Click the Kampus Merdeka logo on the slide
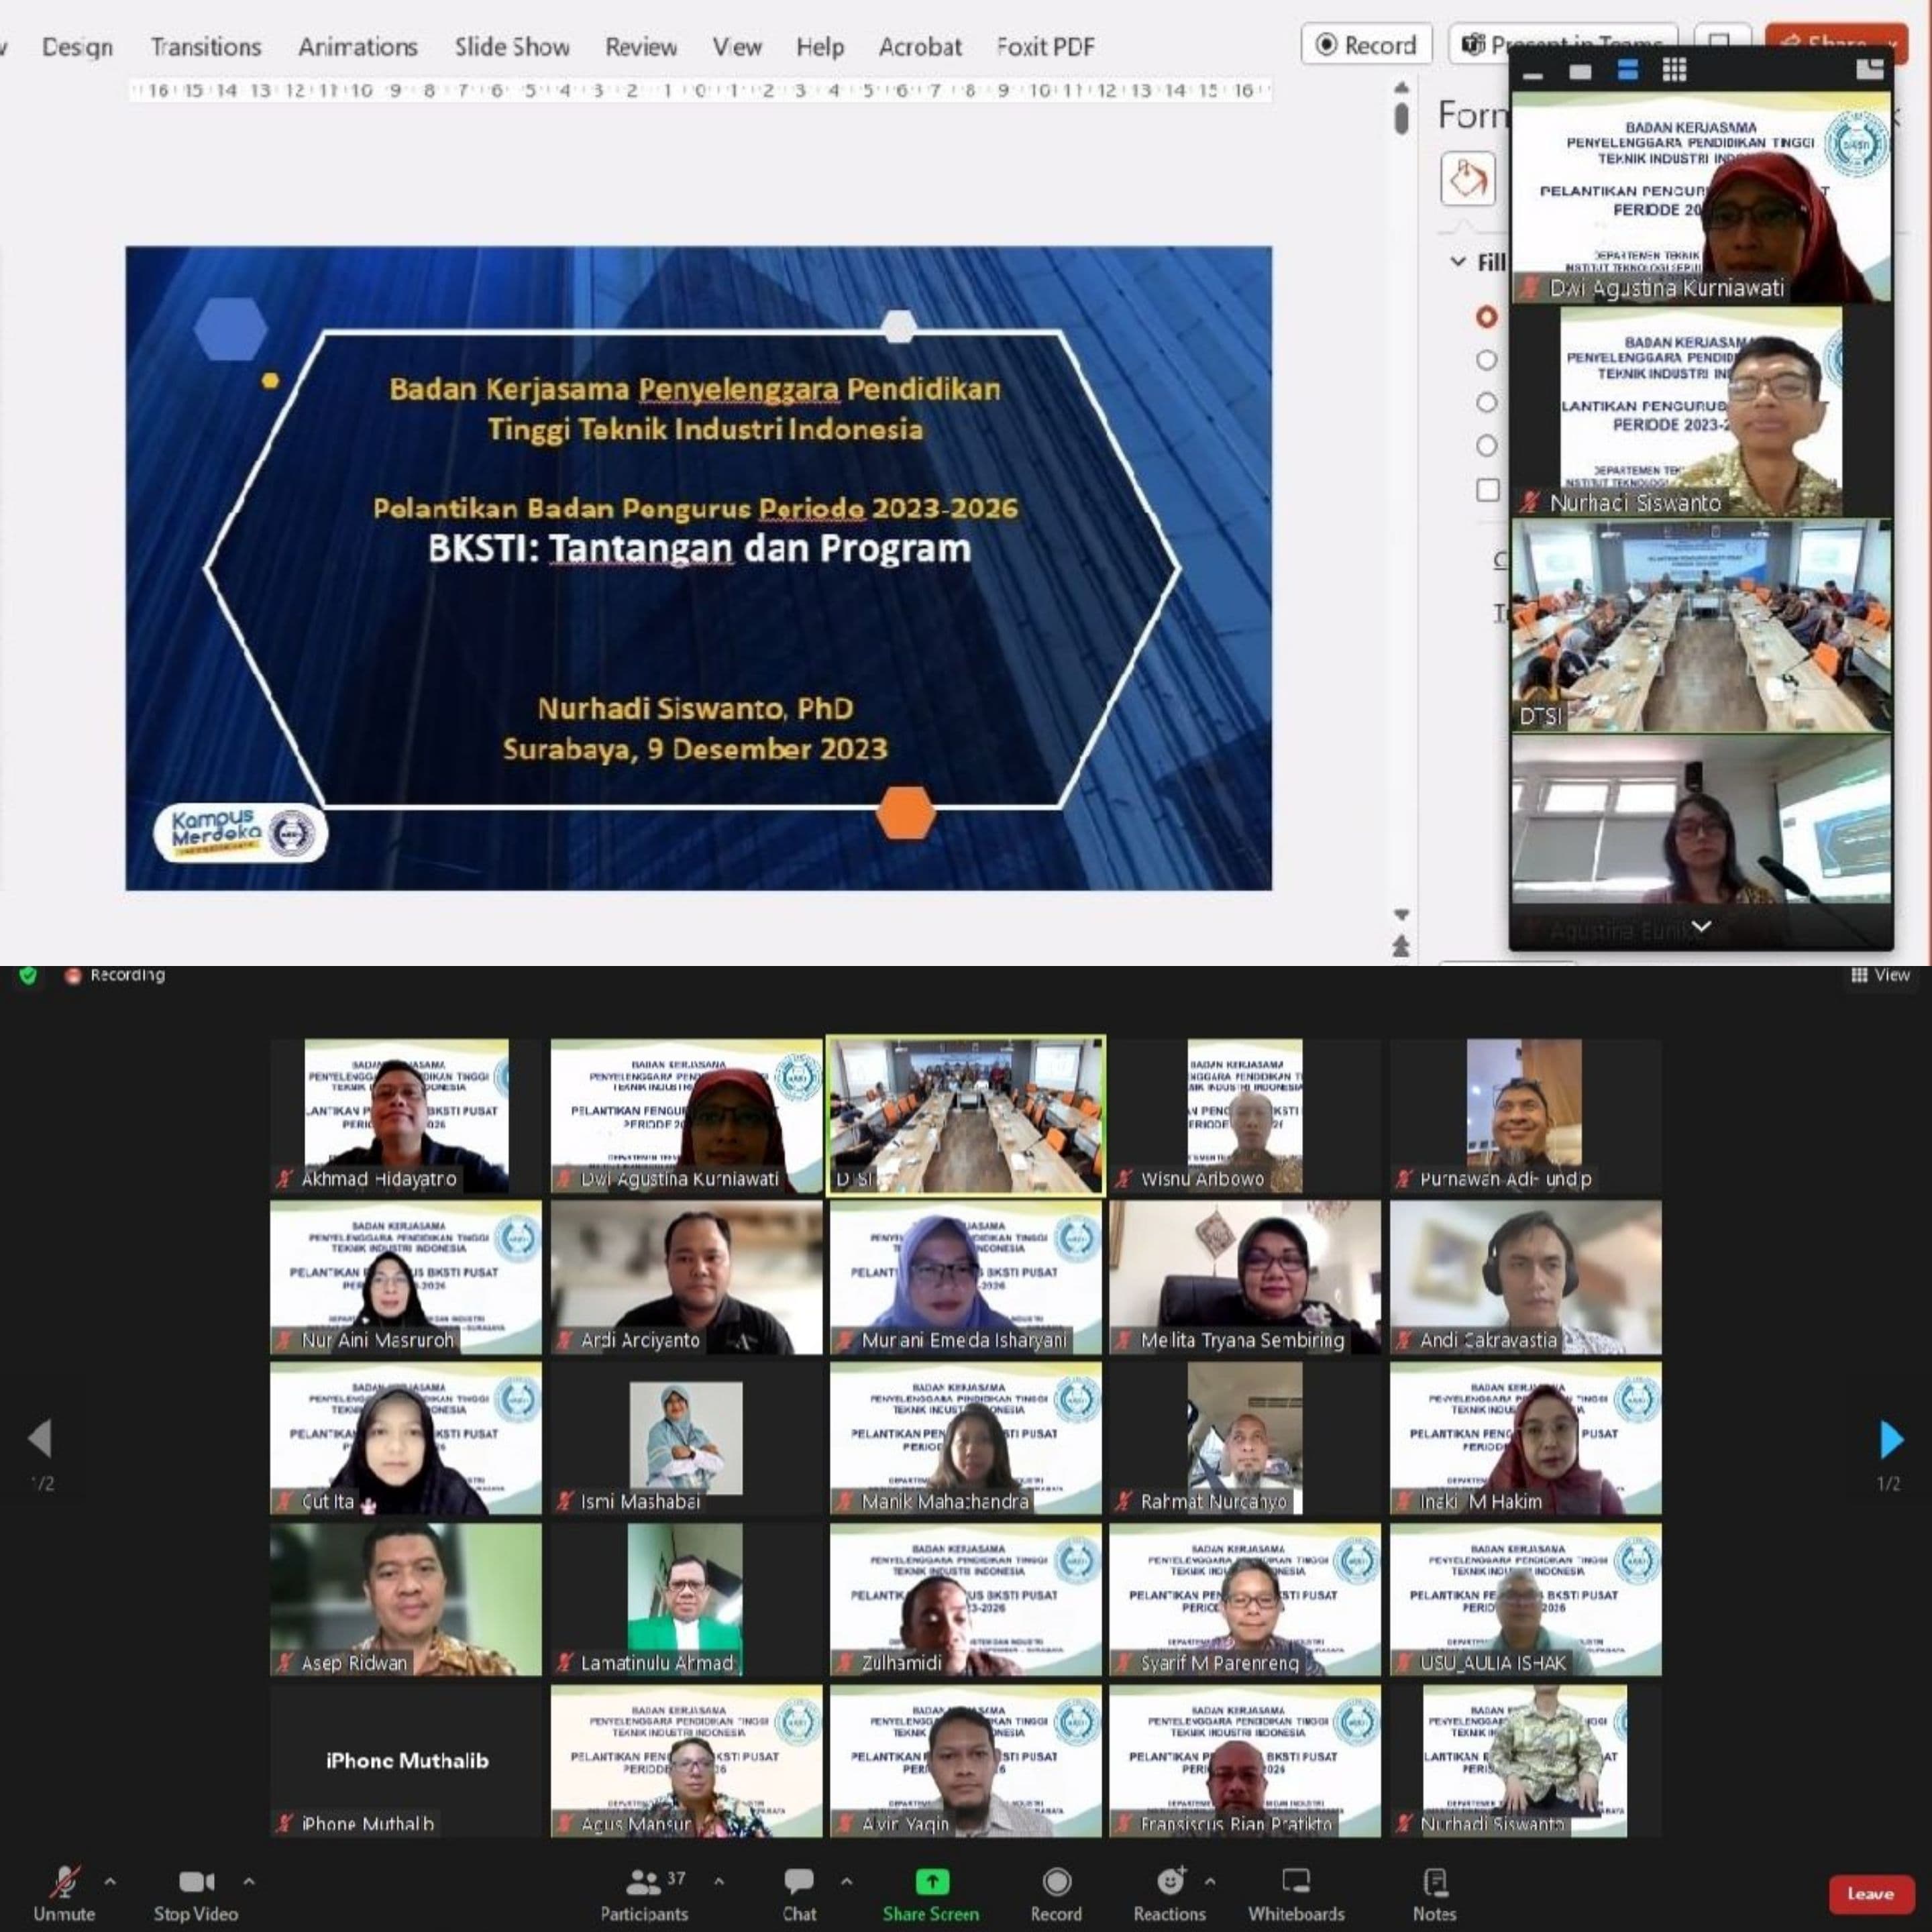The width and height of the screenshot is (1932, 1932). click(240, 832)
